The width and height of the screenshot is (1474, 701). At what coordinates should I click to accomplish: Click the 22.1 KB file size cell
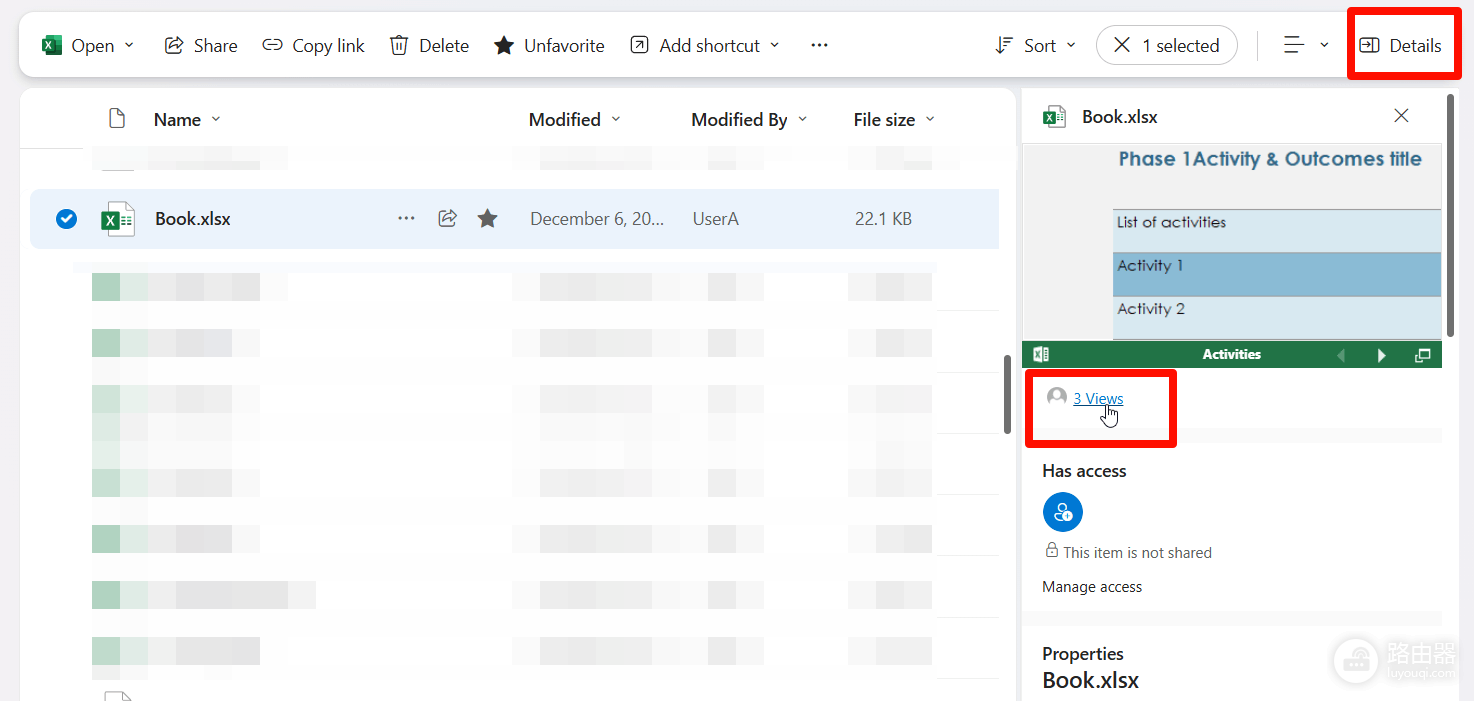click(883, 219)
